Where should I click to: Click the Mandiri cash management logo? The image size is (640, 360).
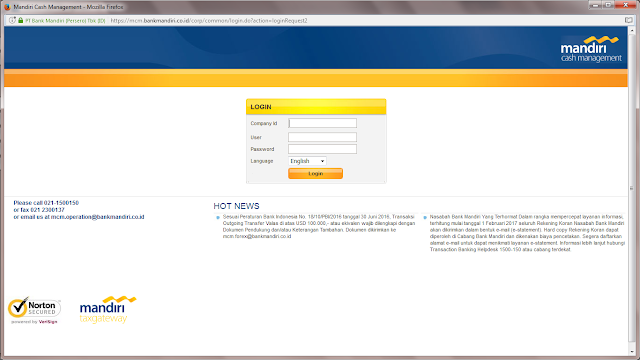[x=591, y=49]
